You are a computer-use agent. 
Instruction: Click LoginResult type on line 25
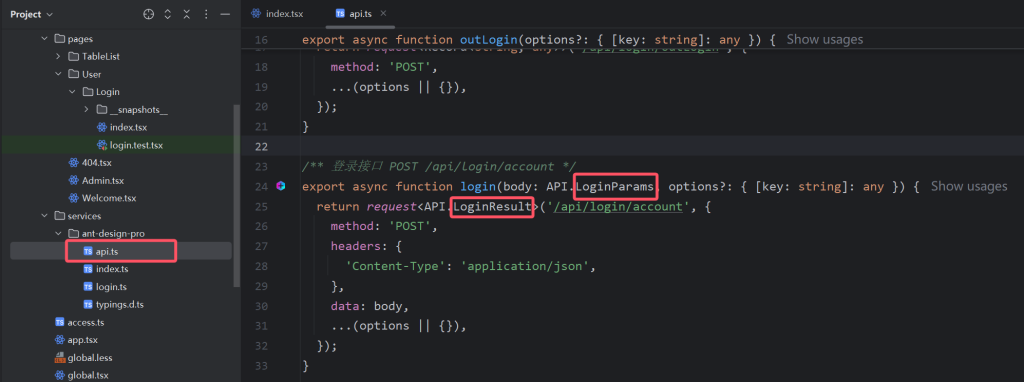[492, 207]
